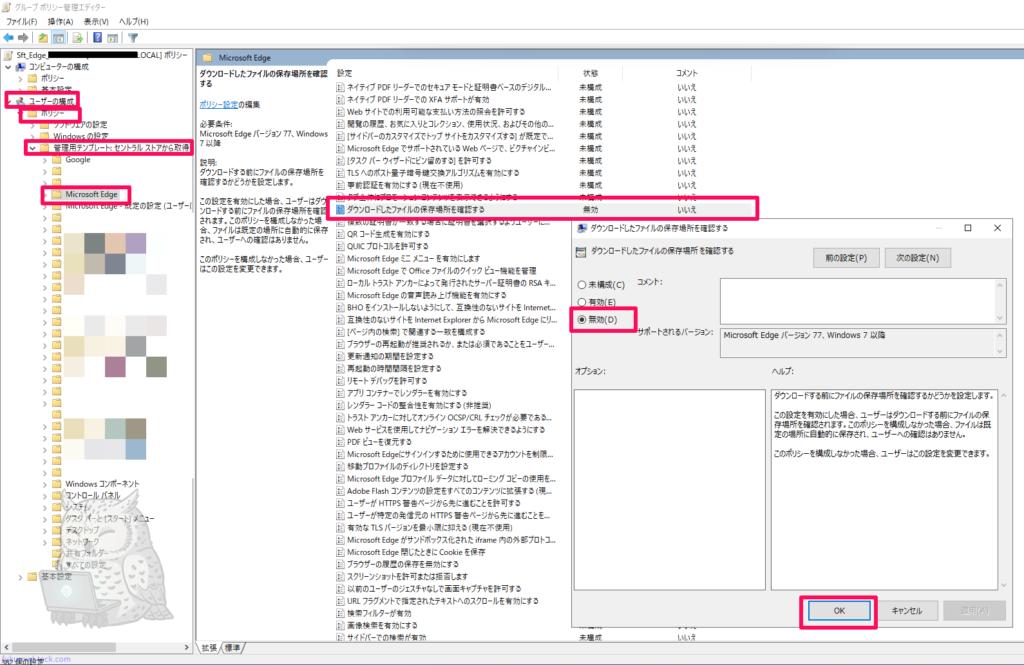Click inside the コメント text box
The width and height of the screenshot is (1024, 665).
coord(857,301)
